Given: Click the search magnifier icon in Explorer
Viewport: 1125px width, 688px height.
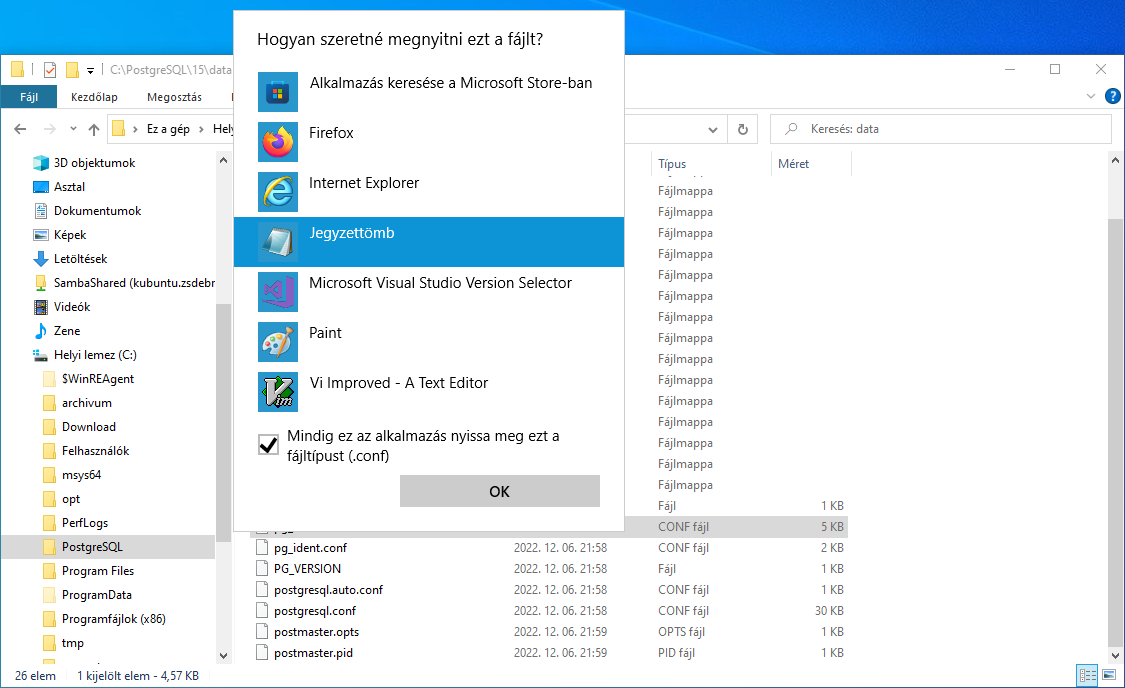Looking at the screenshot, I should 791,129.
